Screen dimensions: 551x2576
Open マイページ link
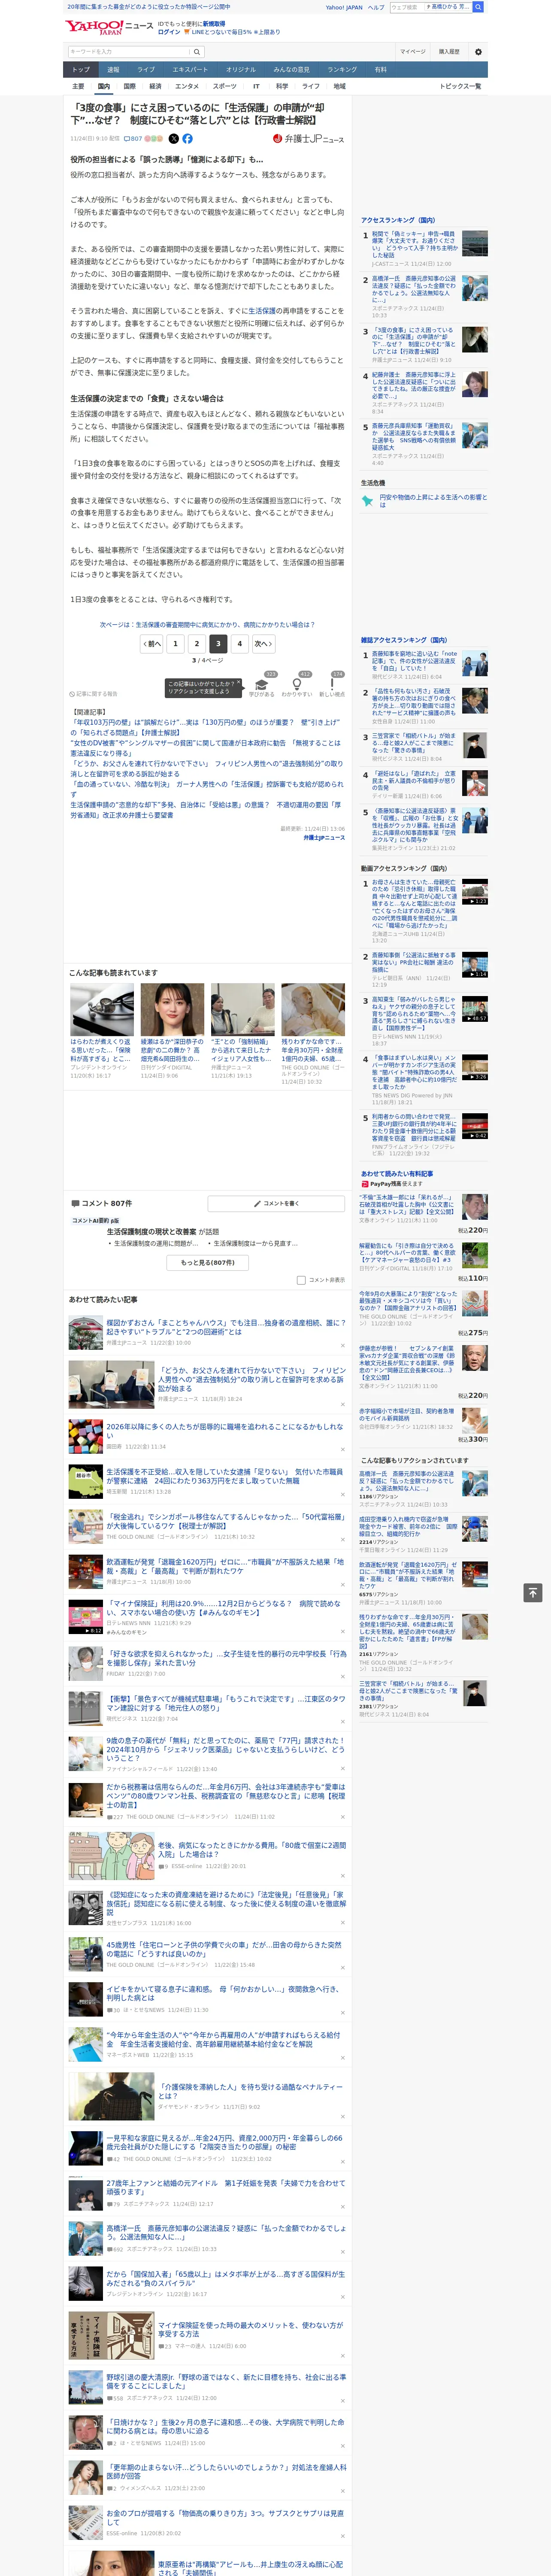click(x=413, y=51)
